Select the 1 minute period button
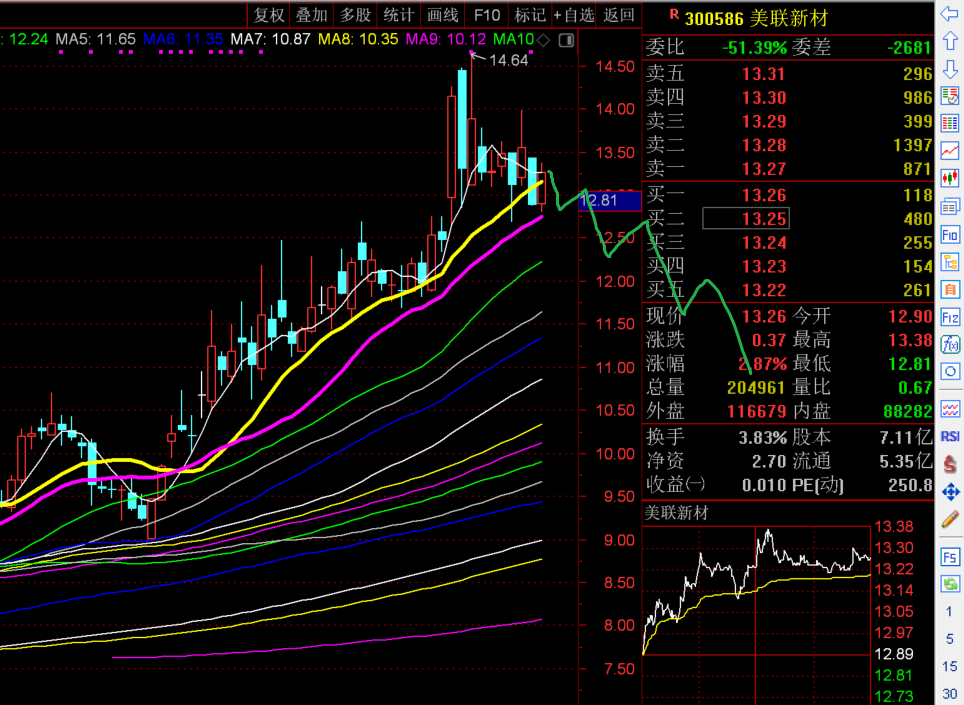 [950, 612]
